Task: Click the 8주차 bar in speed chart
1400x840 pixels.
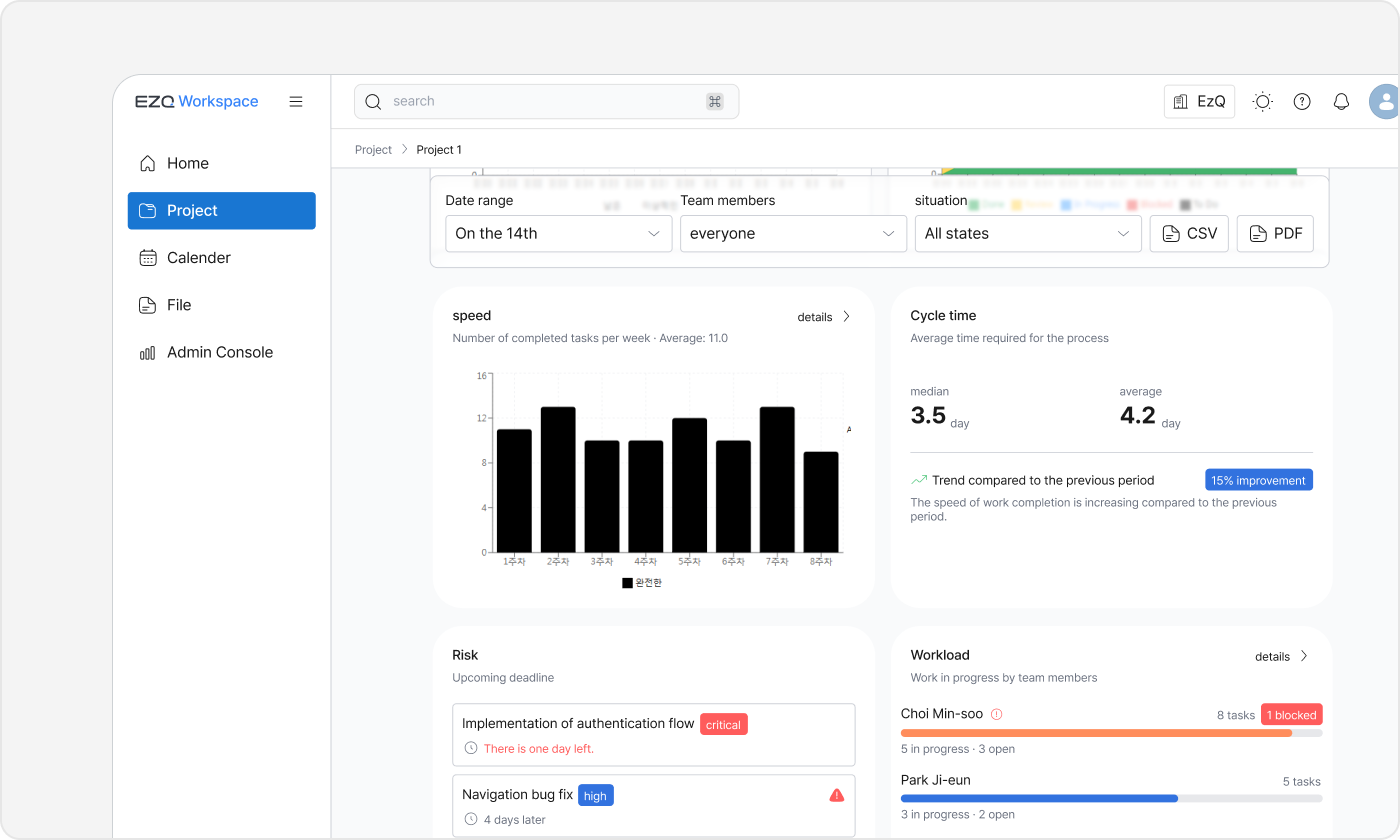Action: pos(821,502)
